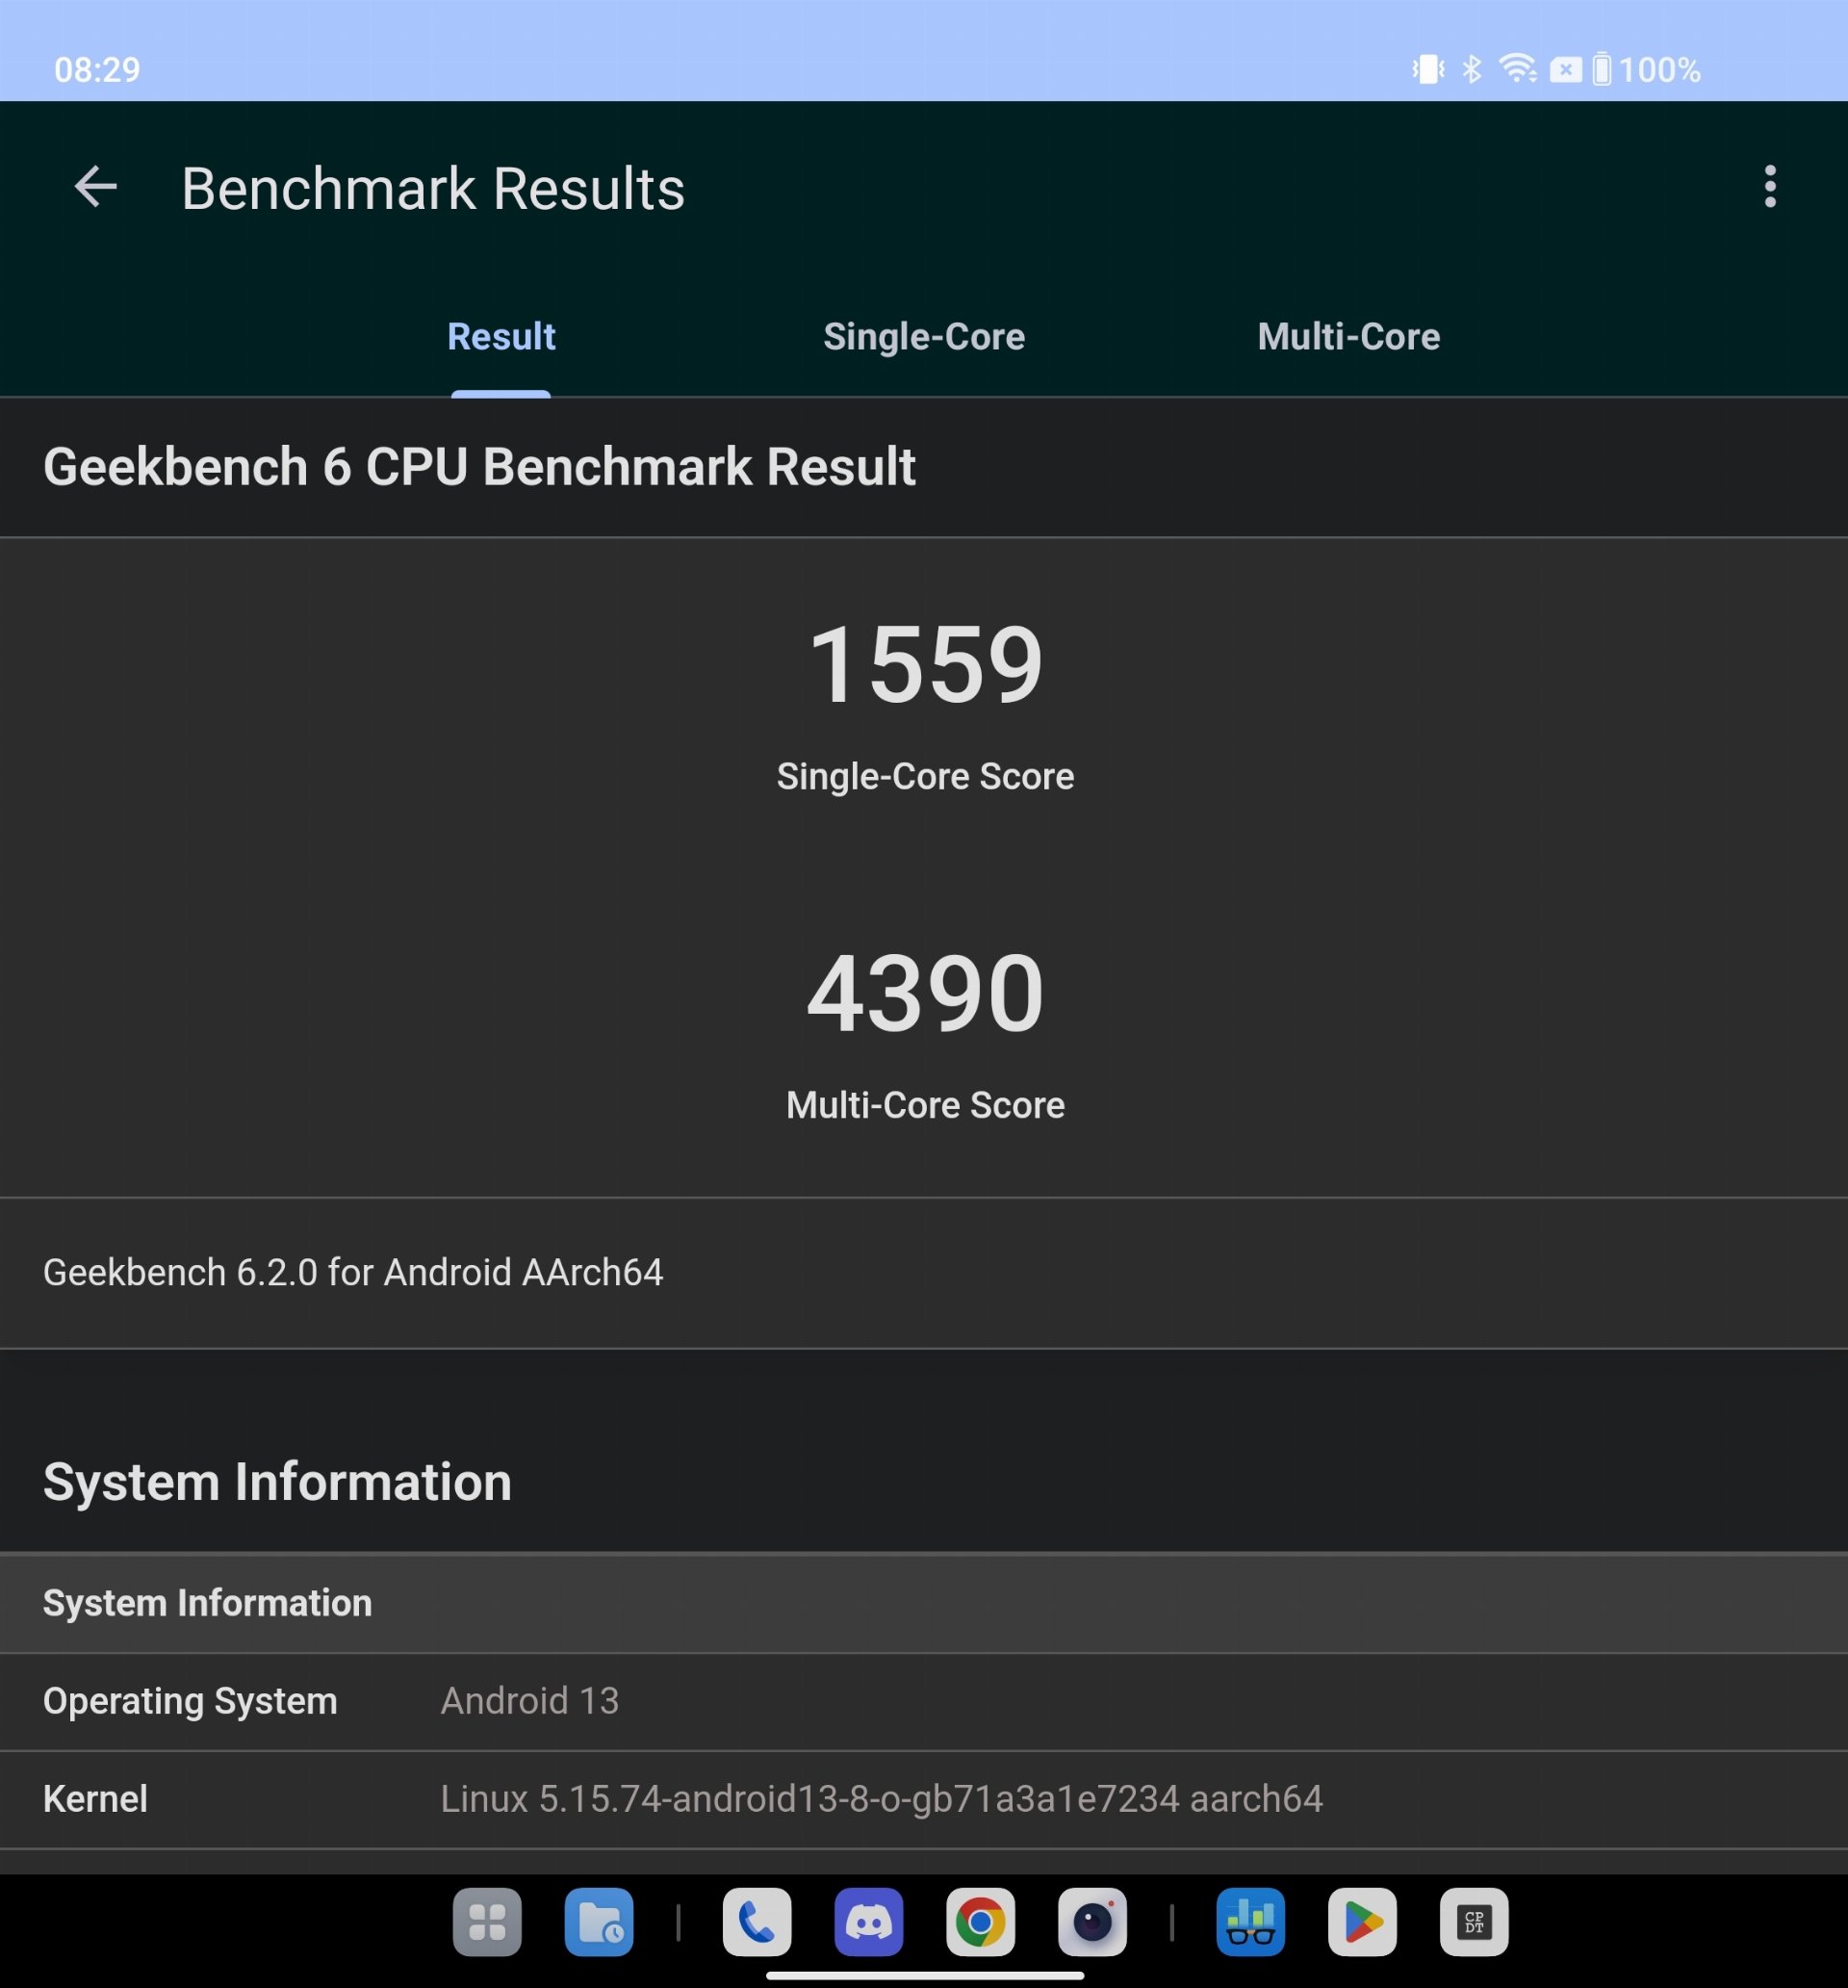Screen dimensions: 1848x1988
Task: Tap the Operating System row label
Action: tap(190, 1701)
